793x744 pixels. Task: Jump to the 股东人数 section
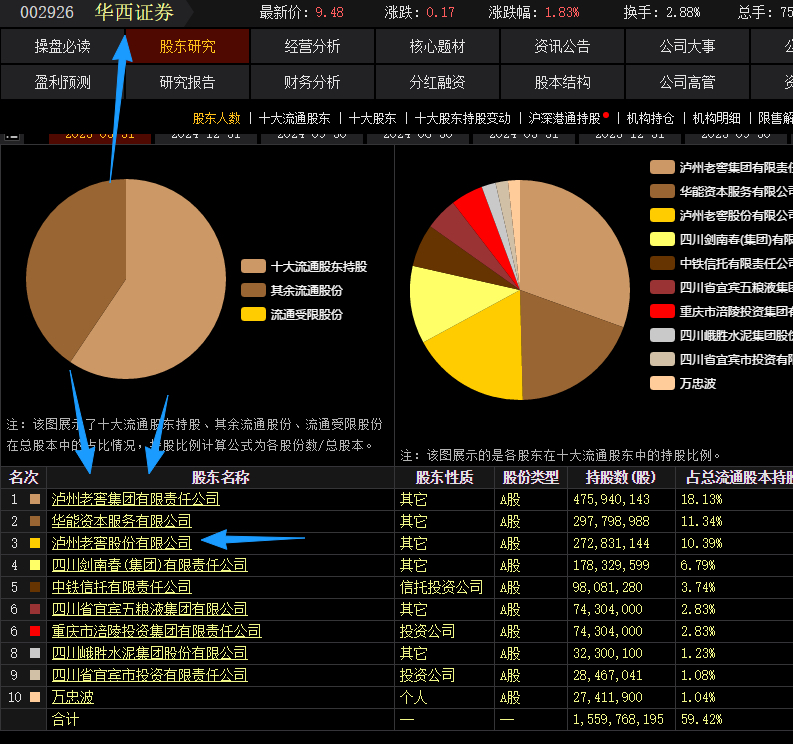tap(216, 118)
